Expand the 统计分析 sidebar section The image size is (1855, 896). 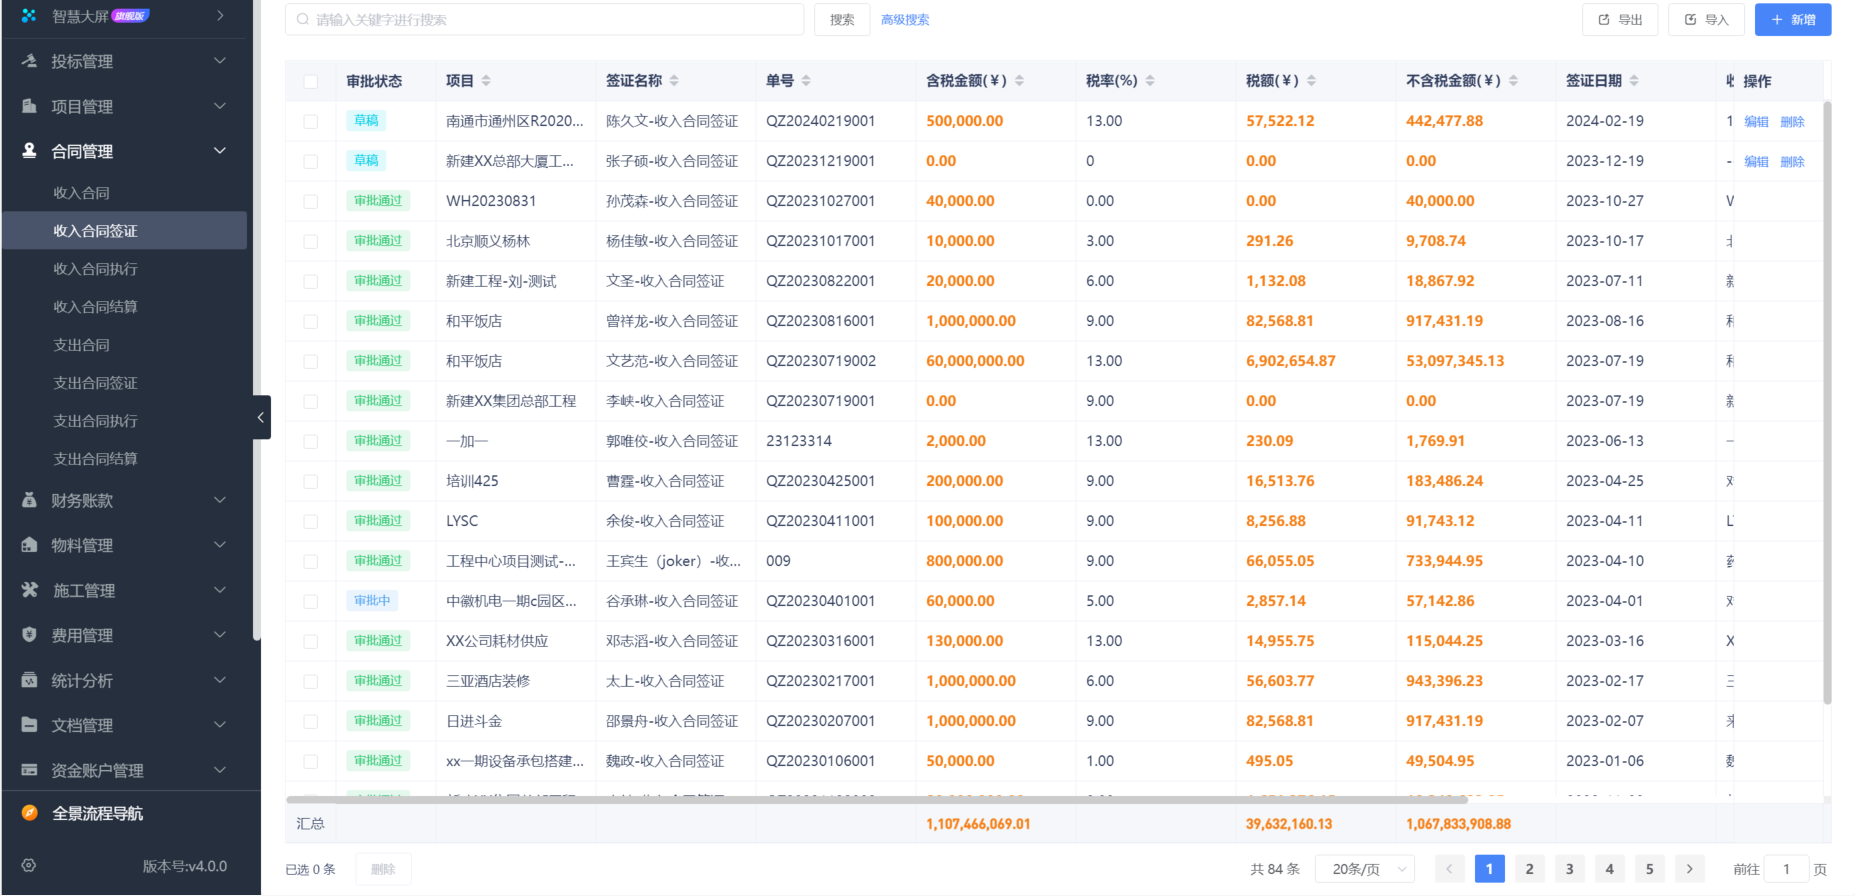coord(125,680)
